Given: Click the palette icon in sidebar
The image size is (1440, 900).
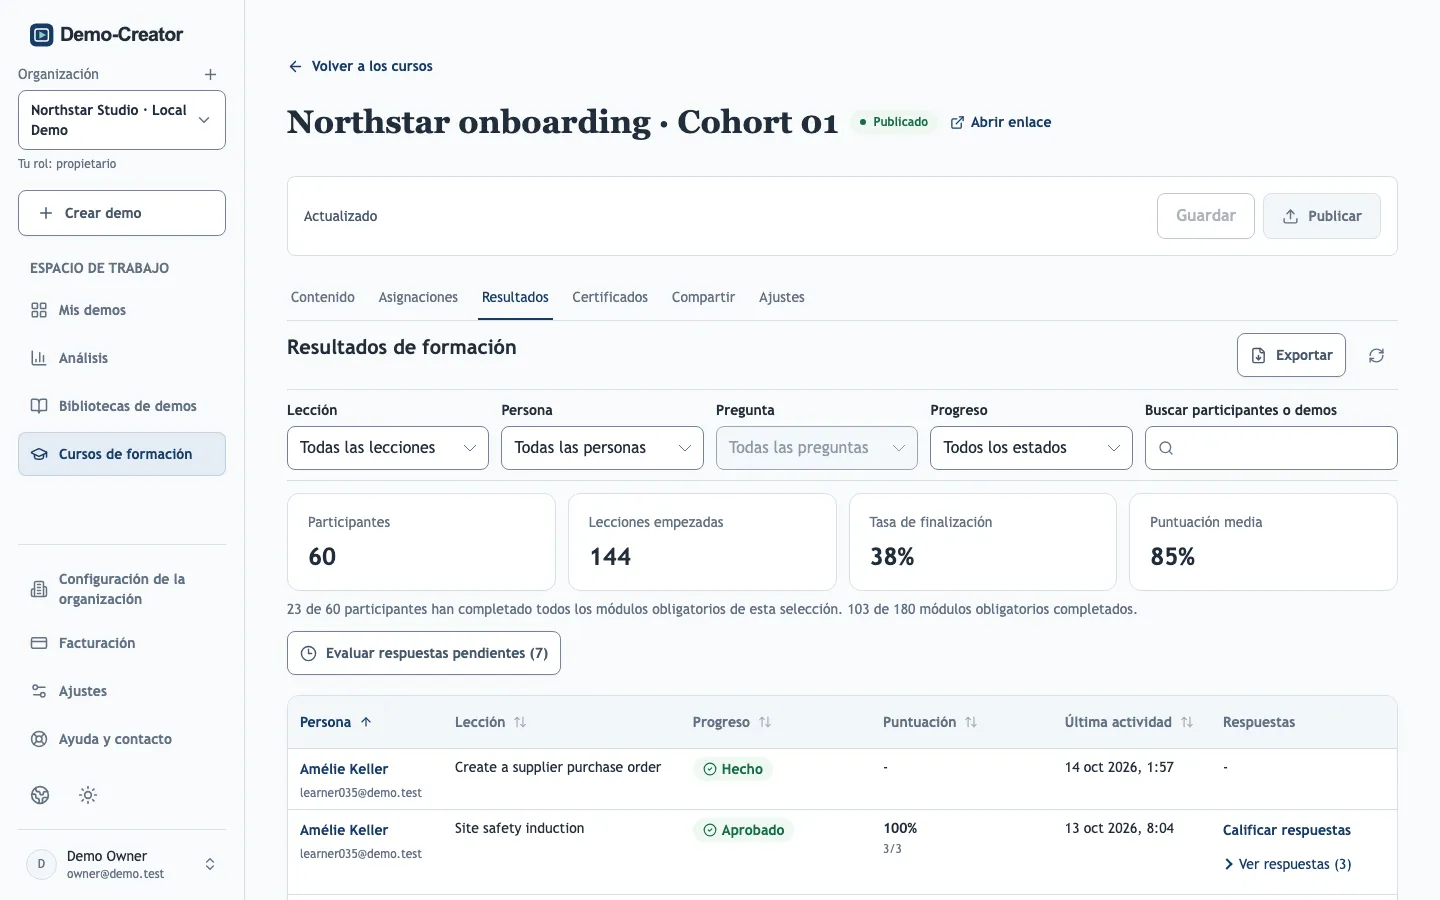Looking at the screenshot, I should [40, 795].
